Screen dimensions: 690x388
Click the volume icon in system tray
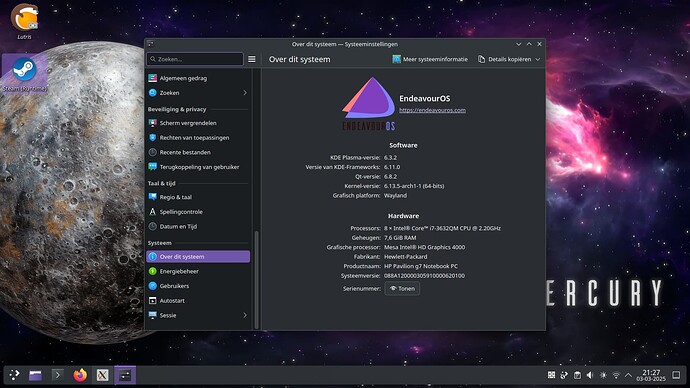pyautogui.click(x=590, y=375)
